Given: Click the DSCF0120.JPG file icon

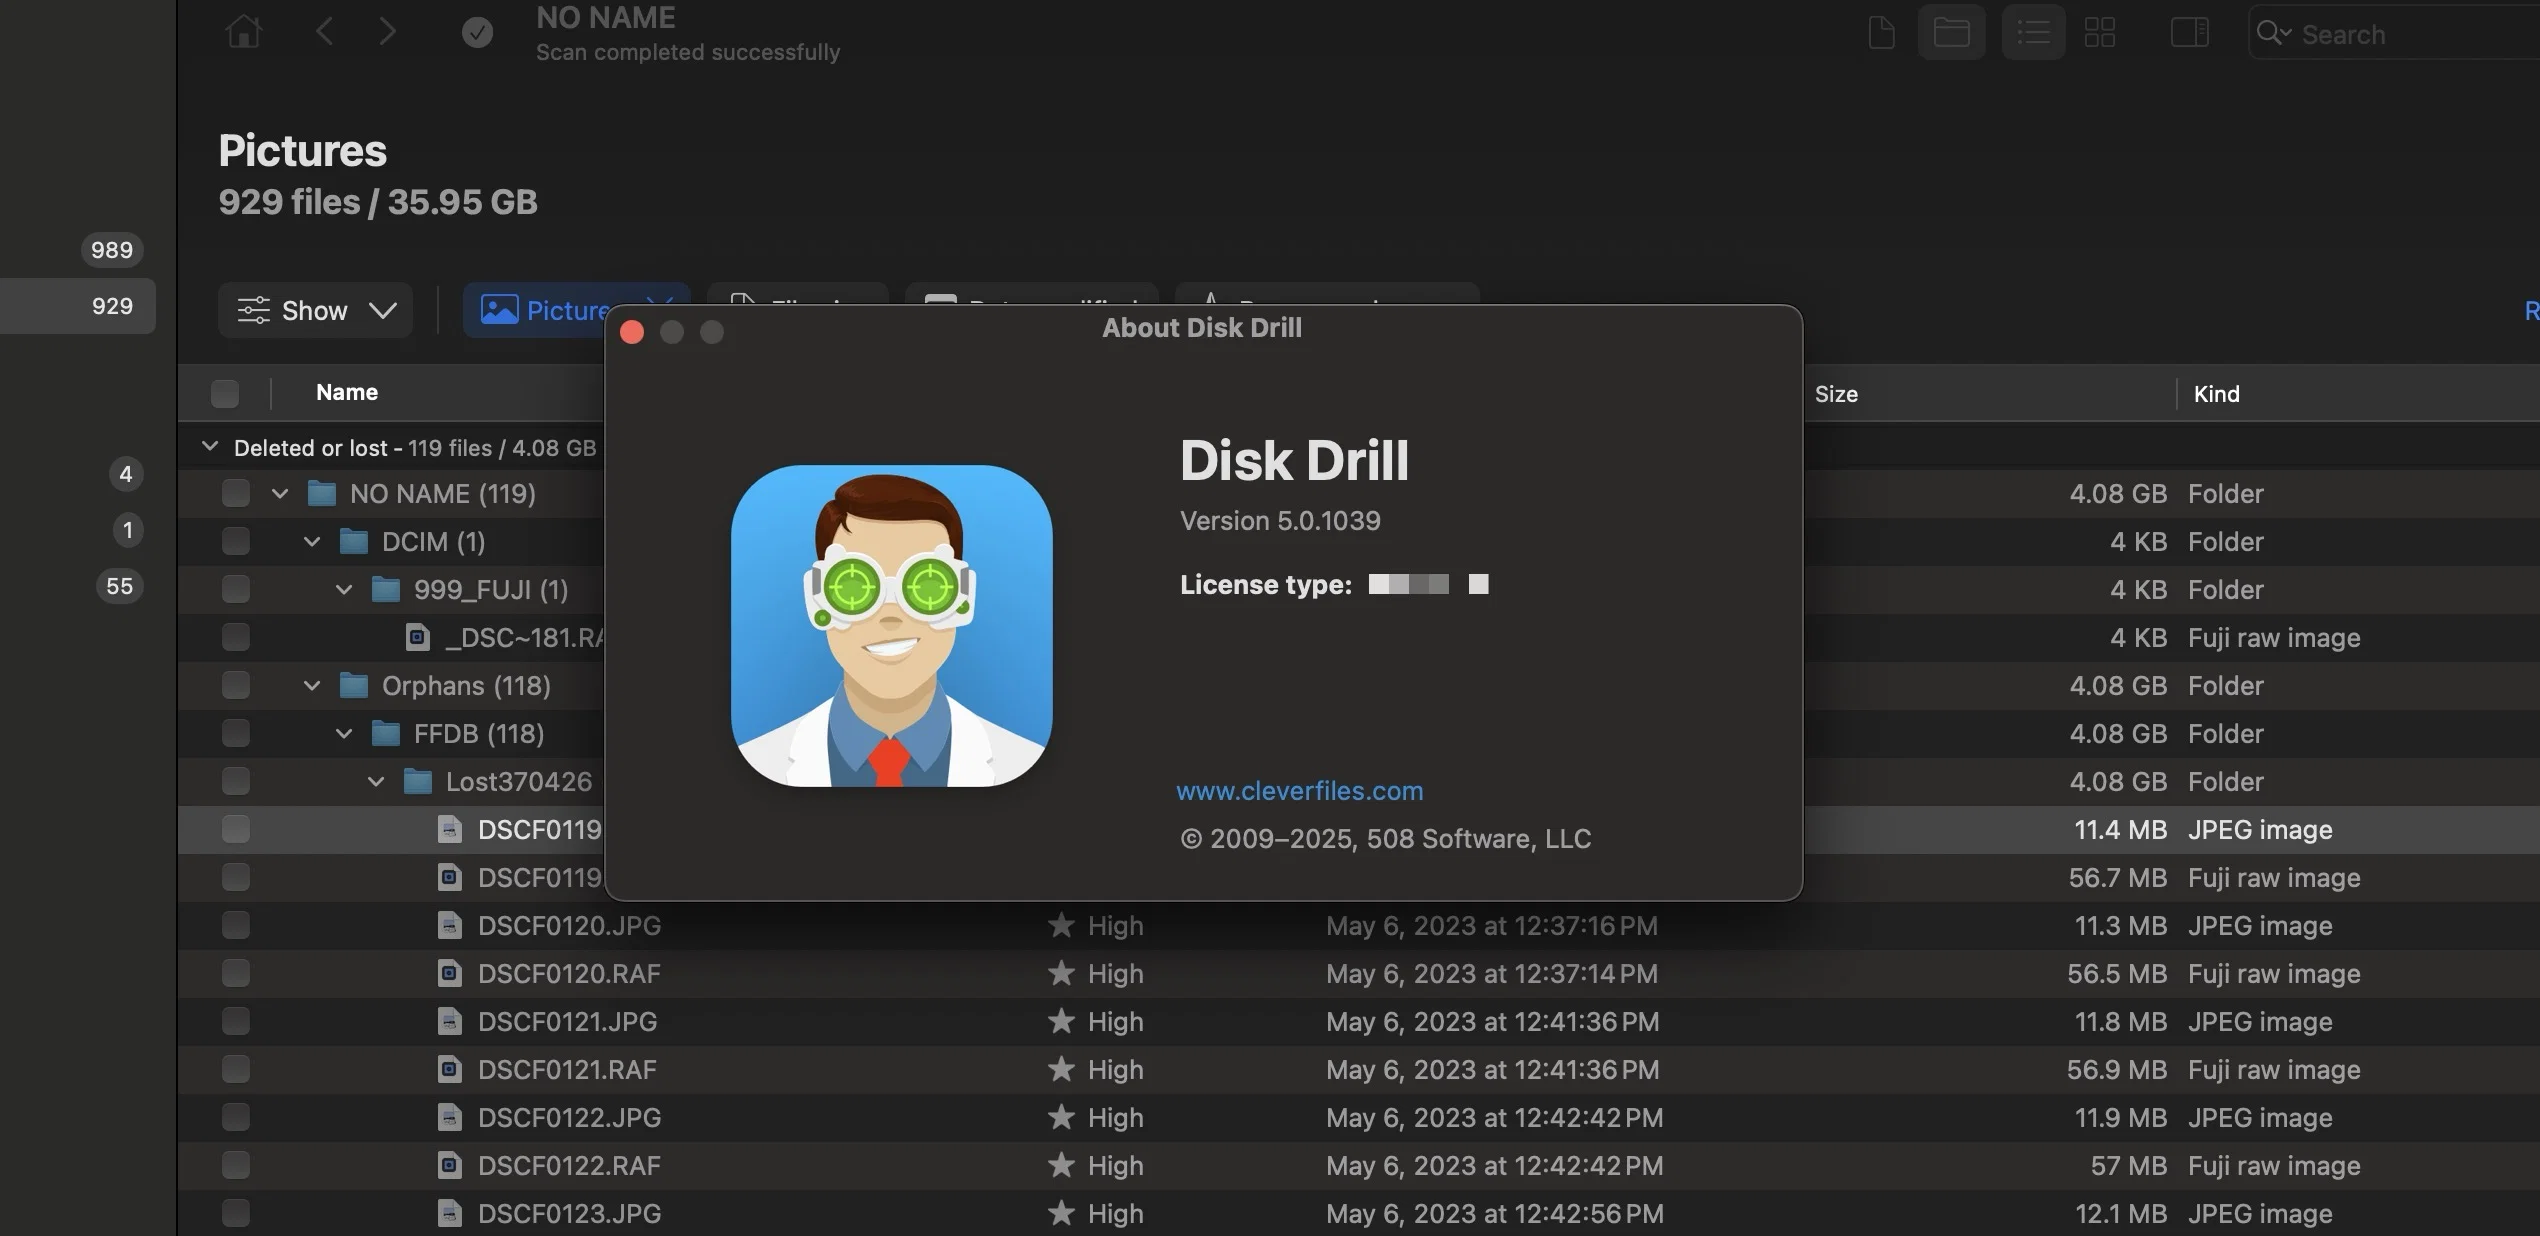Looking at the screenshot, I should click(x=450, y=925).
